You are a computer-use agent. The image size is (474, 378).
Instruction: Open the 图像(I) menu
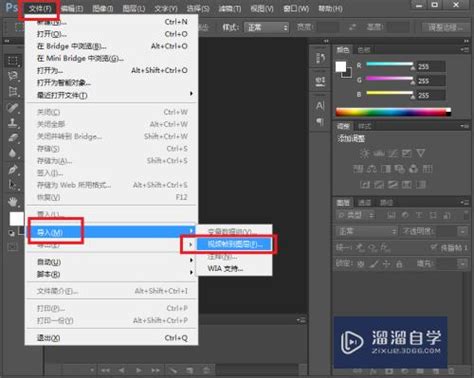103,8
